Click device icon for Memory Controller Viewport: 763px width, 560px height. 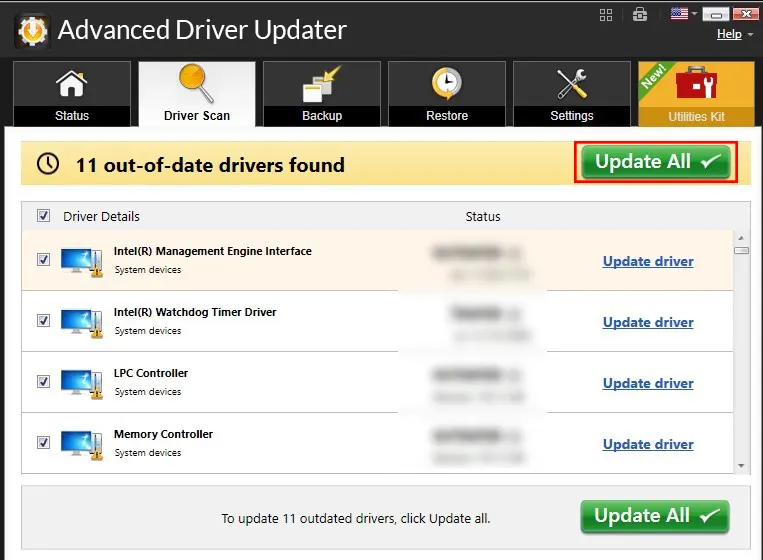[x=82, y=445]
